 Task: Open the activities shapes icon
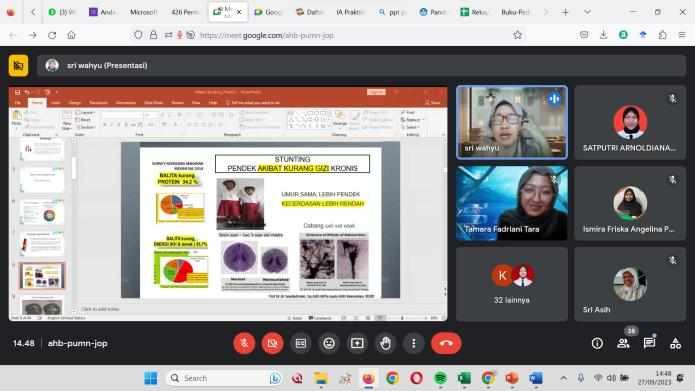click(x=675, y=343)
